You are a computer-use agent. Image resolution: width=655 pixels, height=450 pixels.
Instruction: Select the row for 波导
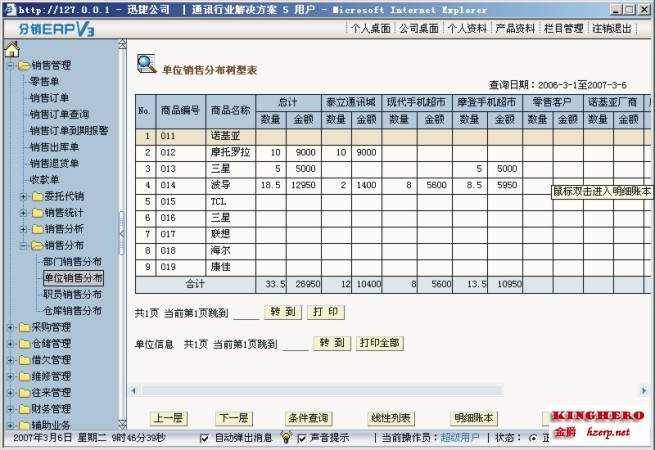393,185
